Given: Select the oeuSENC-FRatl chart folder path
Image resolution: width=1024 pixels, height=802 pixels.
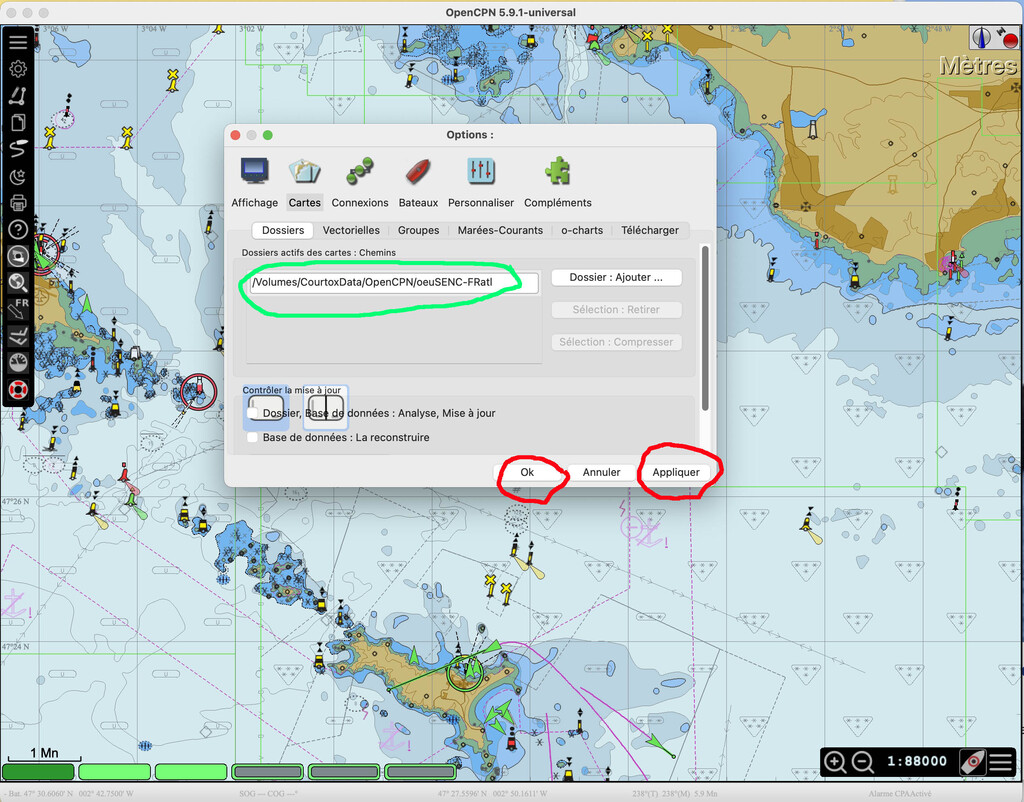Looking at the screenshot, I should (392, 283).
